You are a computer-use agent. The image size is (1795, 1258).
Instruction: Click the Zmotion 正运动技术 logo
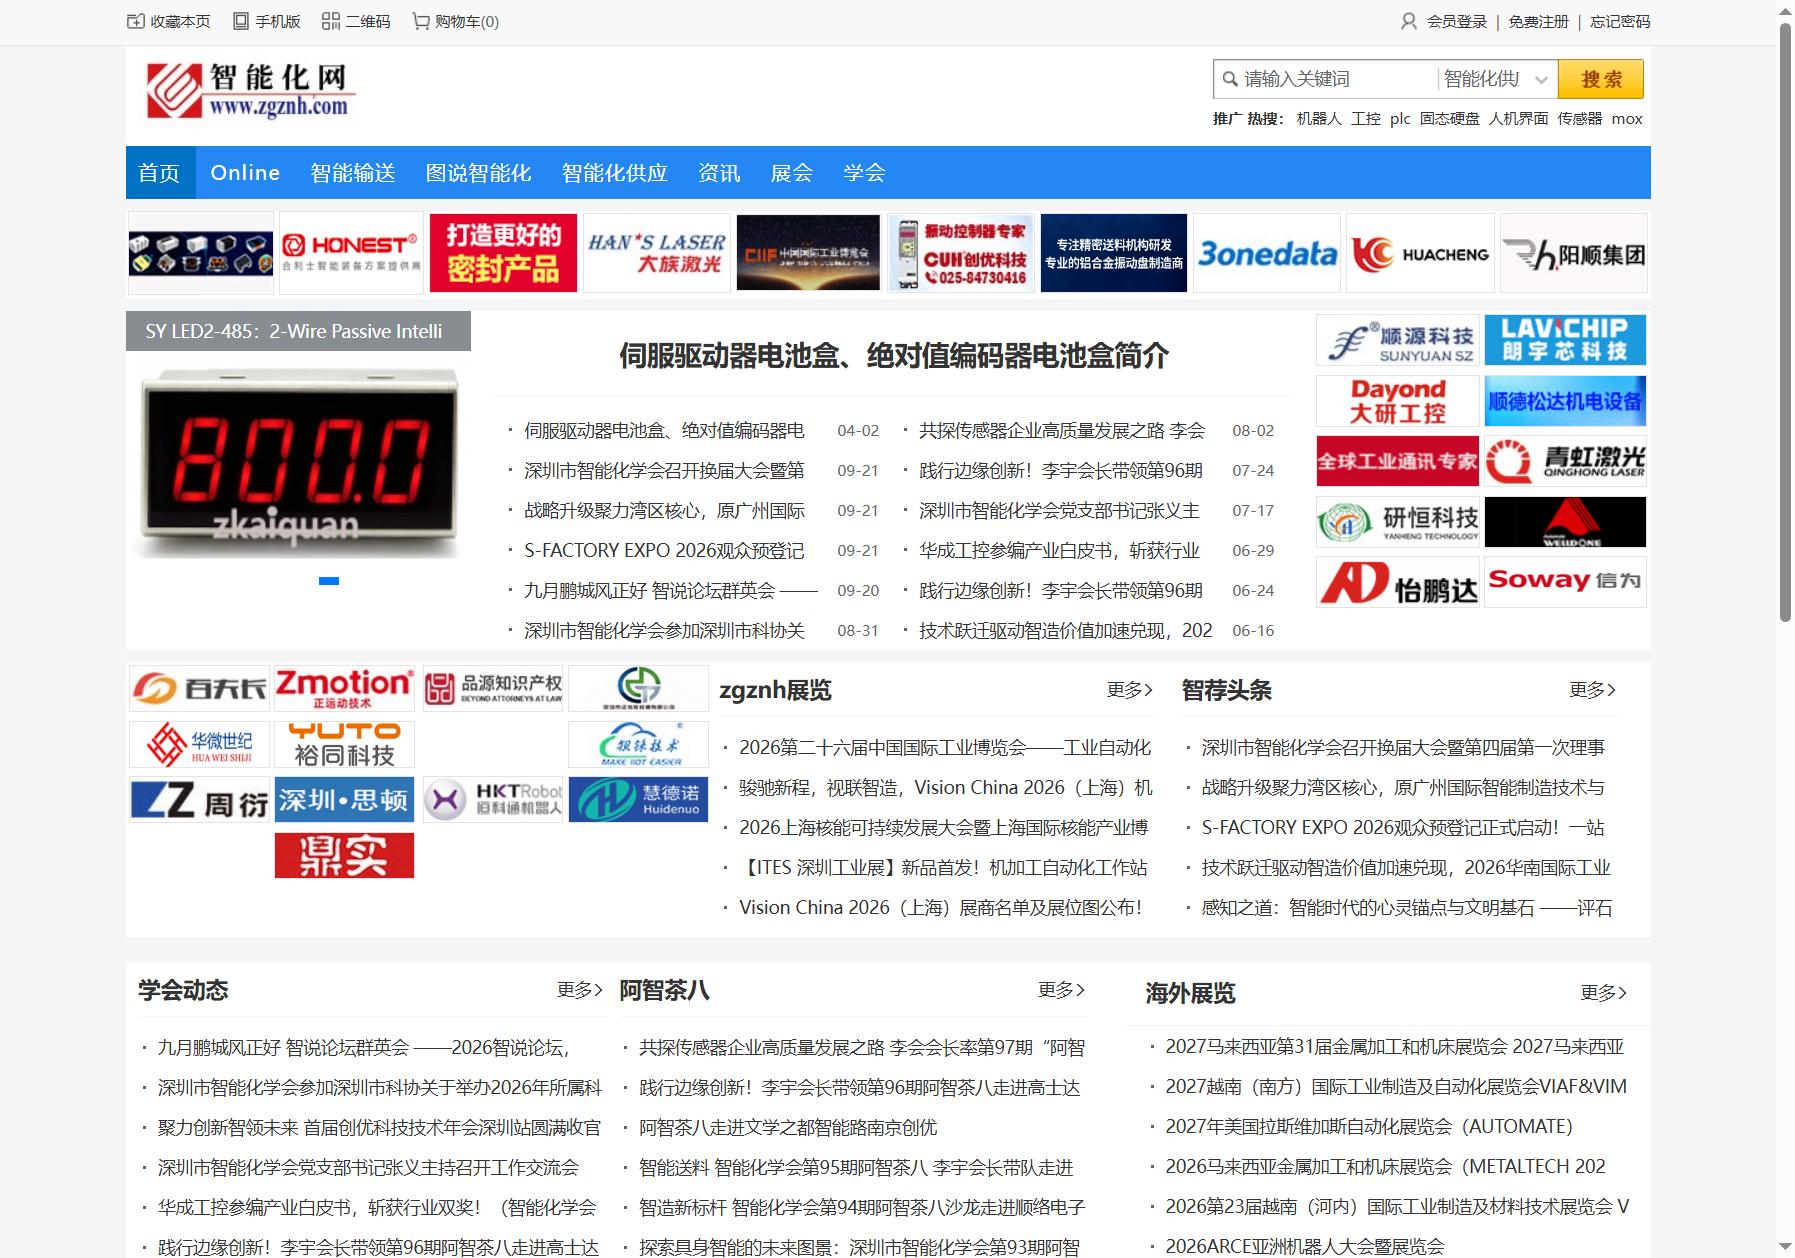(x=344, y=689)
